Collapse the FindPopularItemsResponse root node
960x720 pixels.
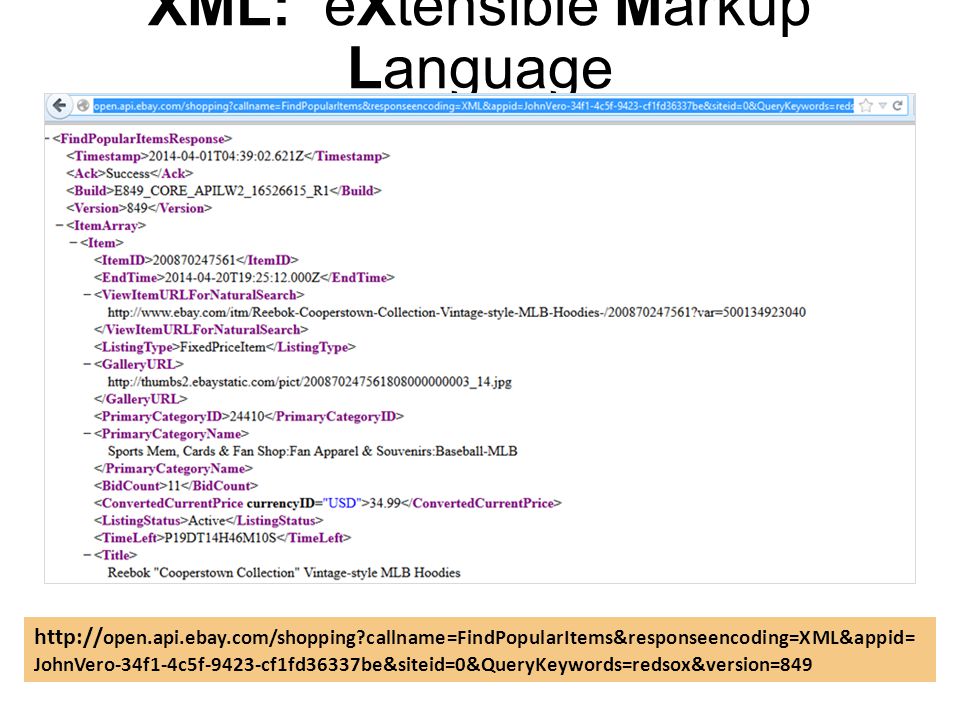[47, 139]
